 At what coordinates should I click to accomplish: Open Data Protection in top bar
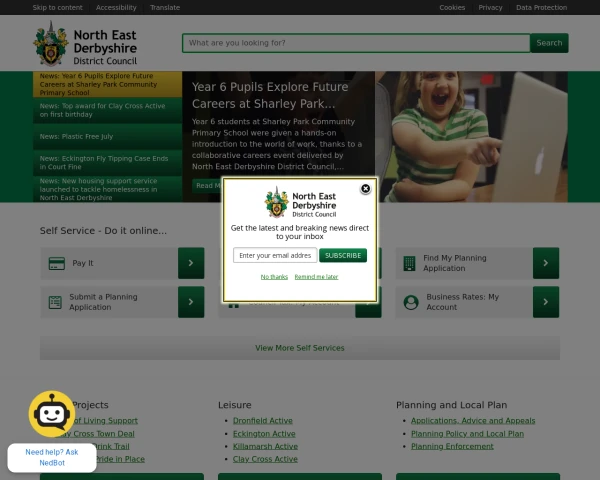(541, 7)
